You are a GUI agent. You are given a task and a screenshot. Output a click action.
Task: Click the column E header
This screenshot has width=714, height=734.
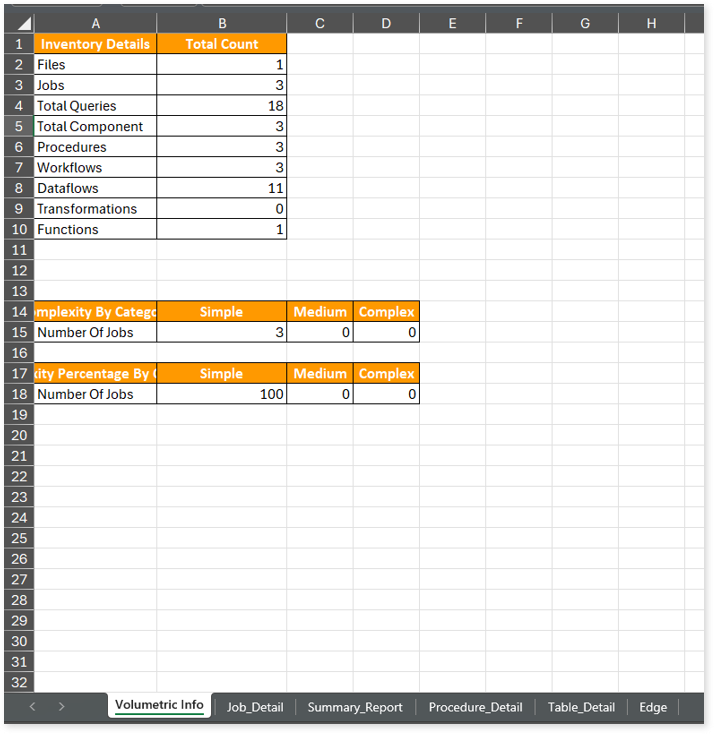(x=452, y=23)
